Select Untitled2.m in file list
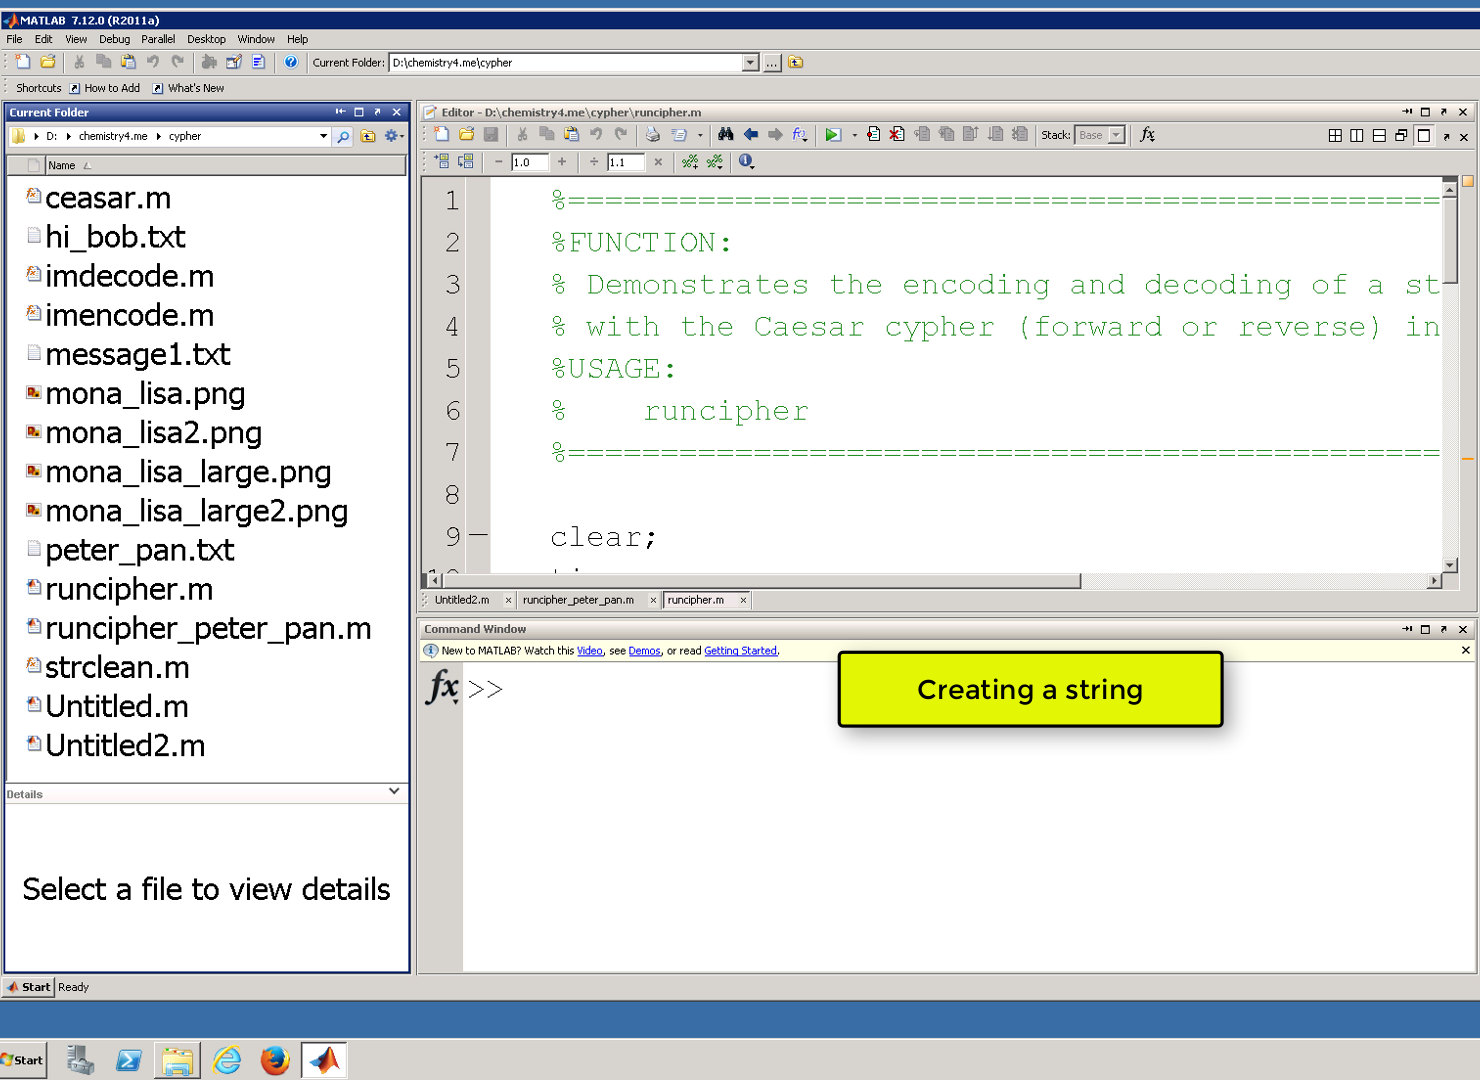The width and height of the screenshot is (1480, 1080). pos(125,746)
